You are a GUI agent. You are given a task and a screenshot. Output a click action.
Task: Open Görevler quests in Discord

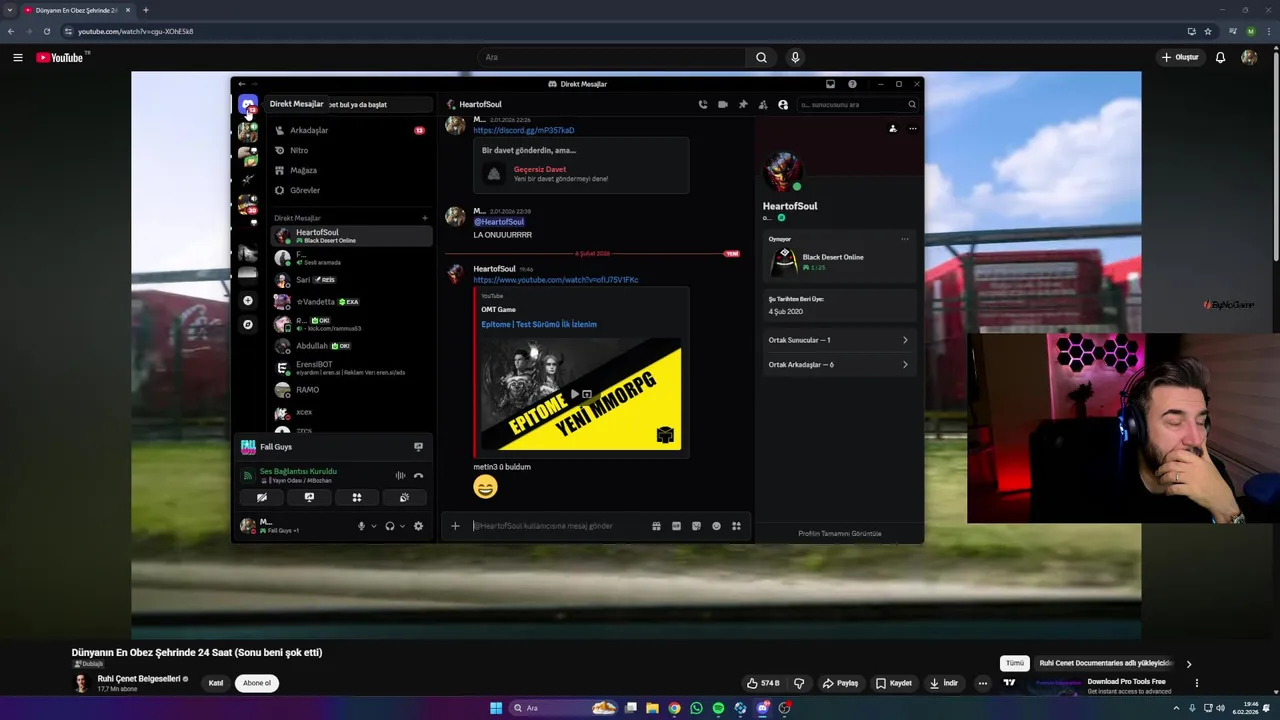(x=350, y=190)
